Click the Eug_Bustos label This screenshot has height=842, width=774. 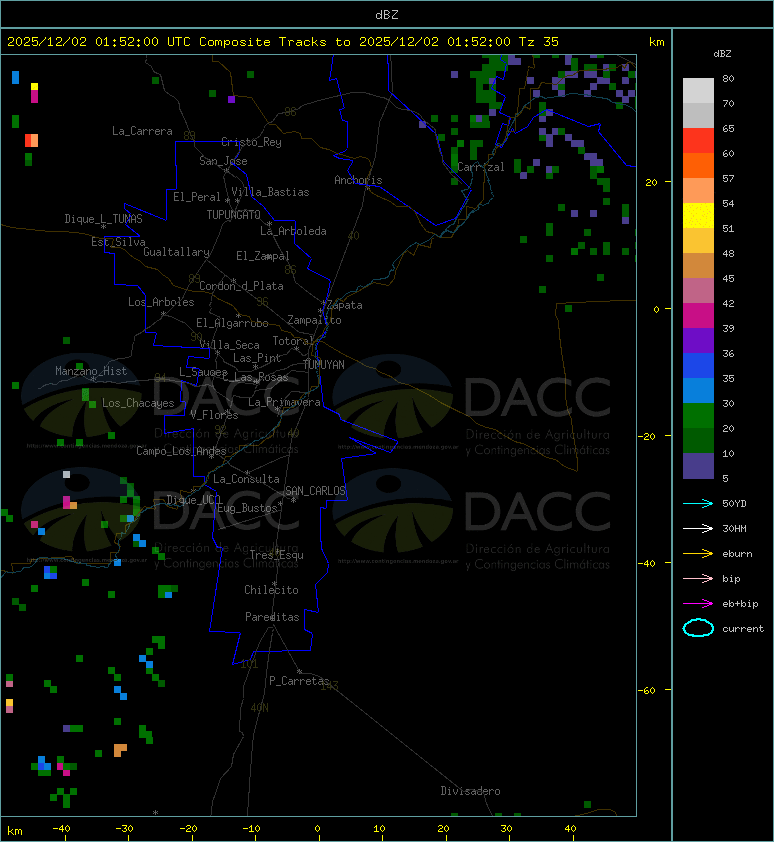point(247,508)
